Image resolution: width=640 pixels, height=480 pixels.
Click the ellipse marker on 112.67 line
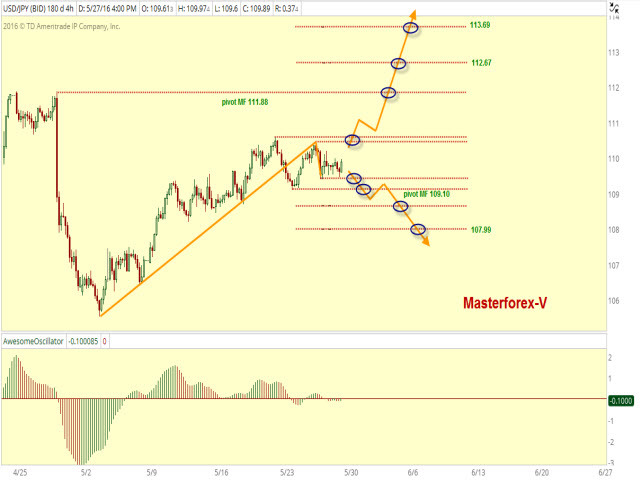coord(399,63)
